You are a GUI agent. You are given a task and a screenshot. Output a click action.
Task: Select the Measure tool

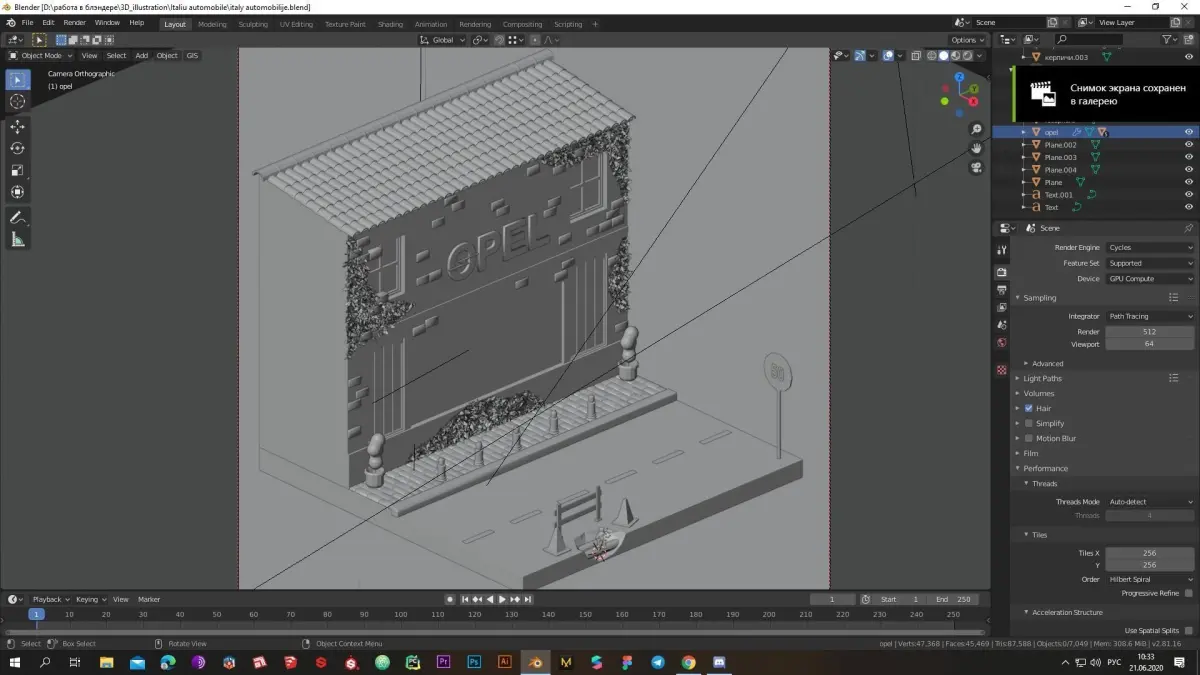(x=17, y=239)
